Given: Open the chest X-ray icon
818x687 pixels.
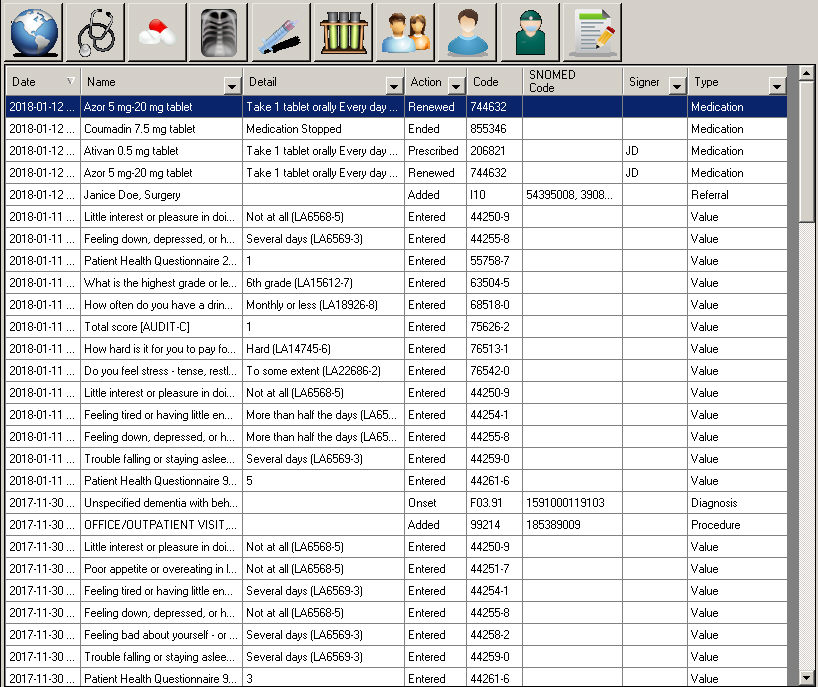Looking at the screenshot, I should click(219, 32).
